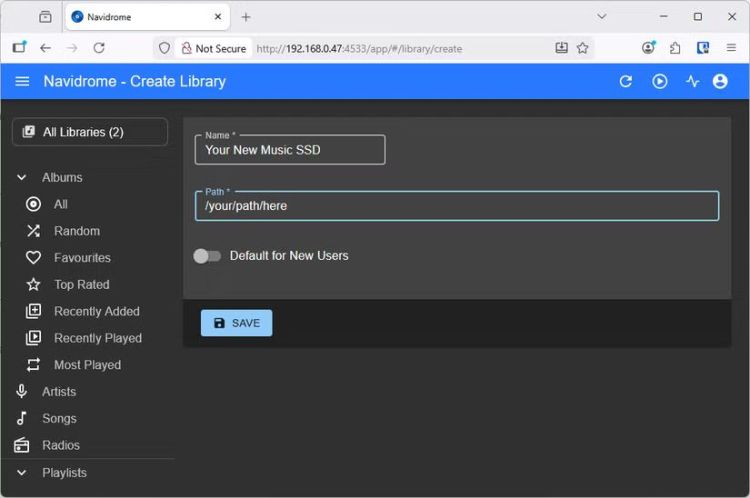The width and height of the screenshot is (750, 498).
Task: Show Recently Added albums
Action: (x=96, y=311)
